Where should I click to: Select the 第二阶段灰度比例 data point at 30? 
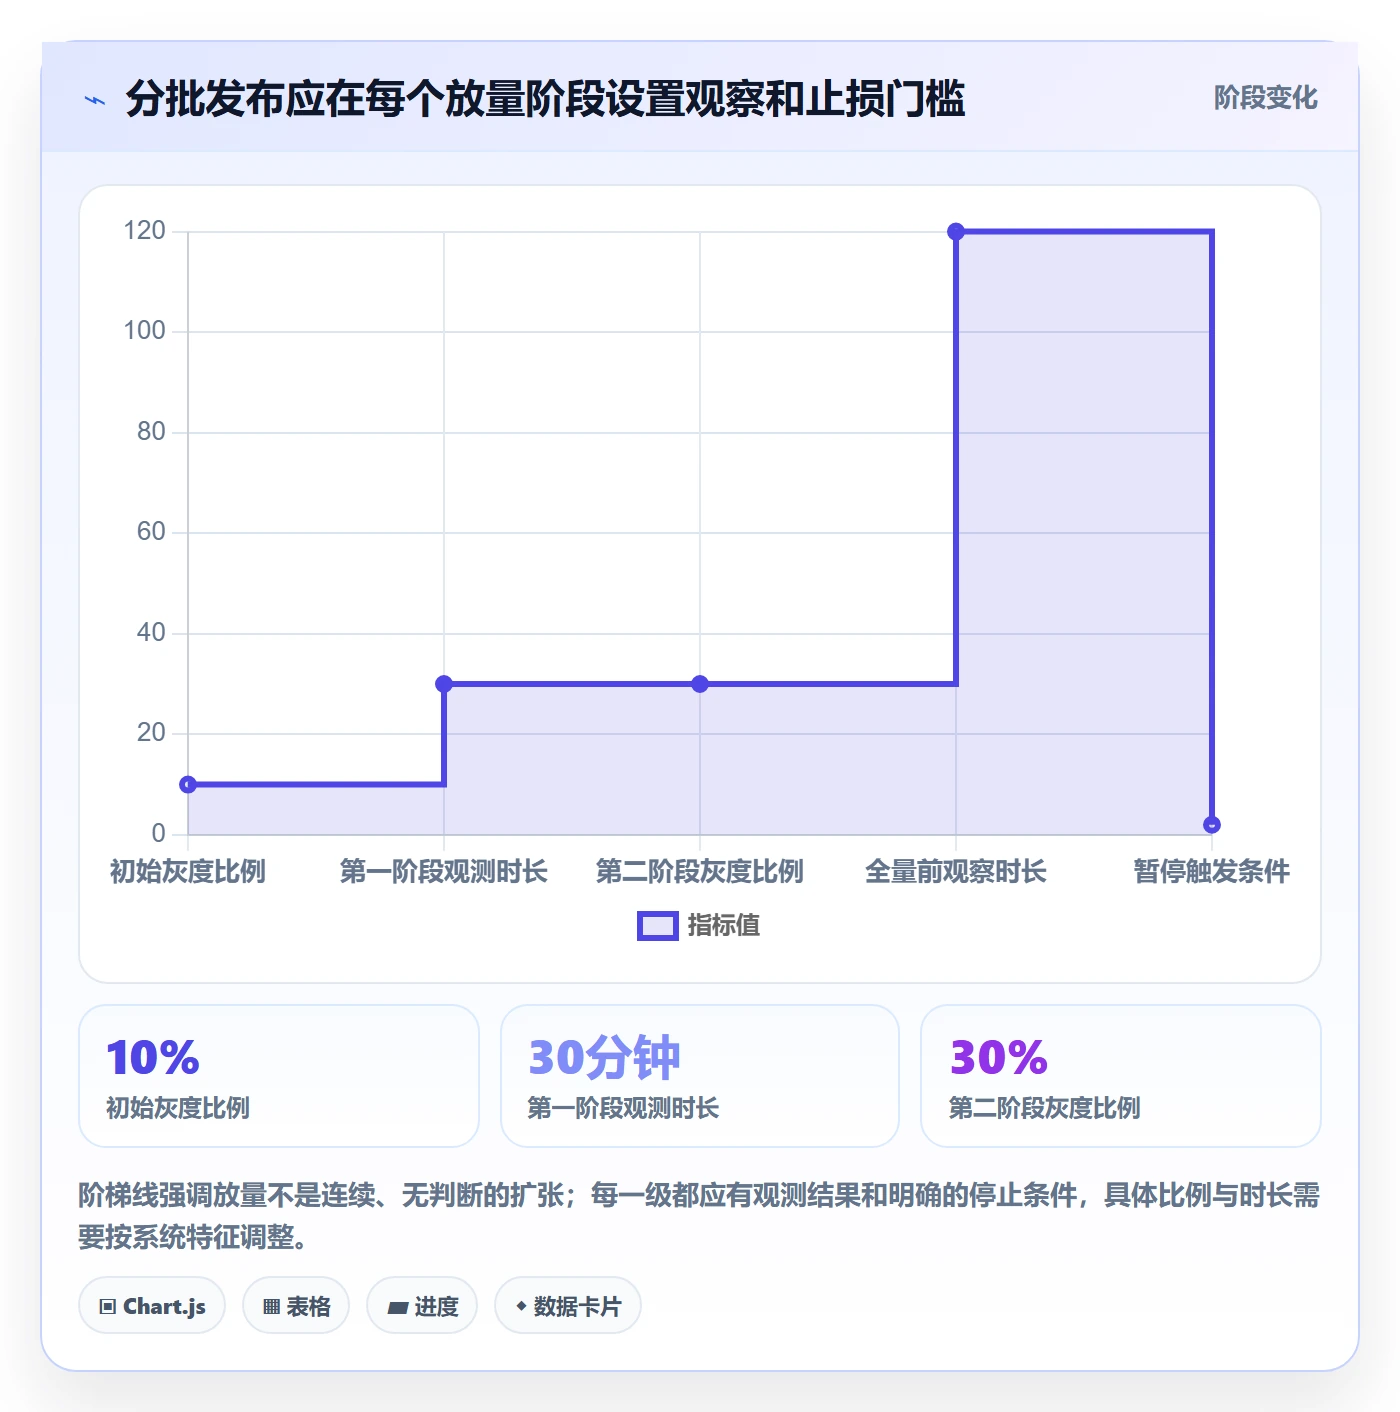click(x=700, y=684)
